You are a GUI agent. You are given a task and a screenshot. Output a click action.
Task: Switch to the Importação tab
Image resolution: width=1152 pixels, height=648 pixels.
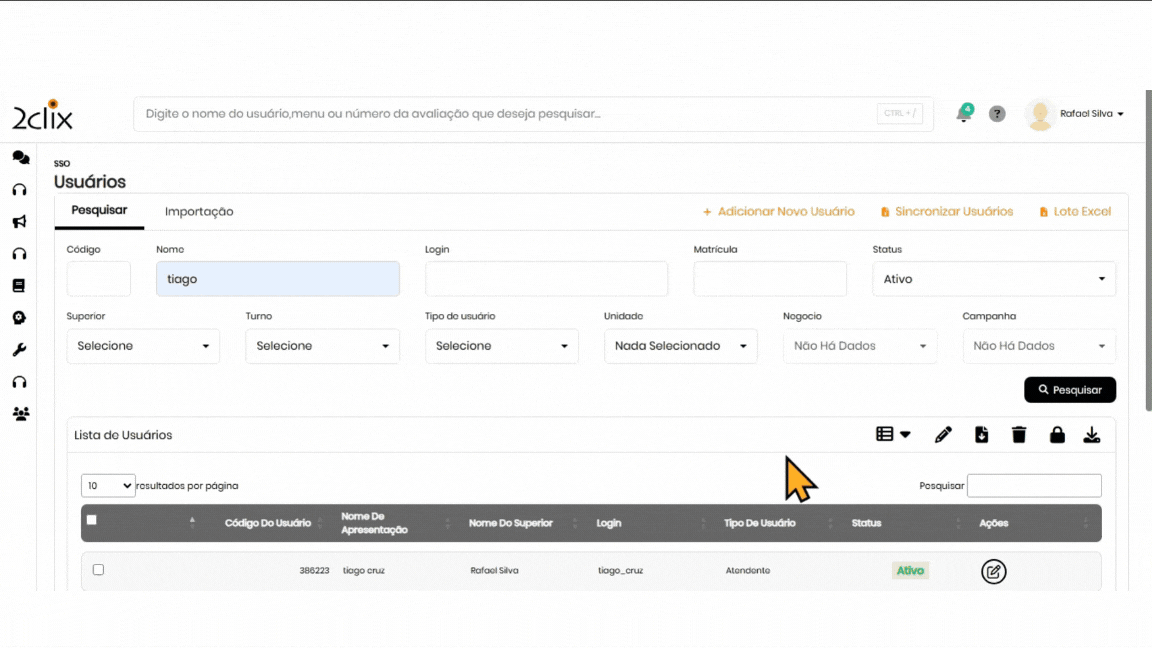point(199,212)
